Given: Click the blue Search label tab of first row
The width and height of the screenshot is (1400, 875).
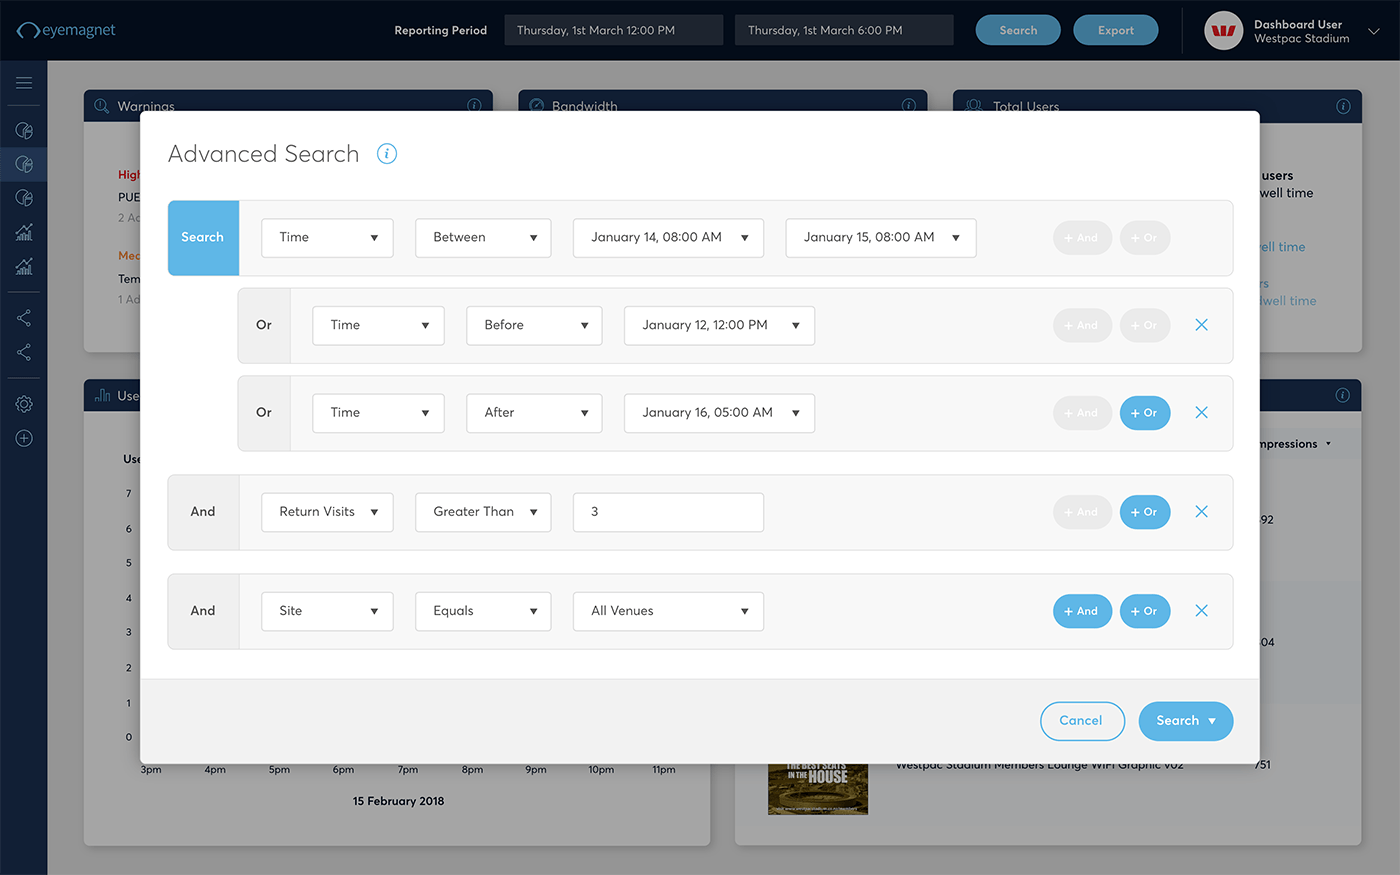Looking at the screenshot, I should tap(203, 238).
